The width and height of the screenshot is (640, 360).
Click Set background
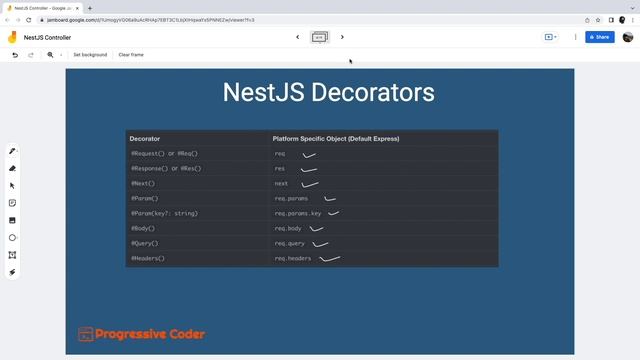90,55
